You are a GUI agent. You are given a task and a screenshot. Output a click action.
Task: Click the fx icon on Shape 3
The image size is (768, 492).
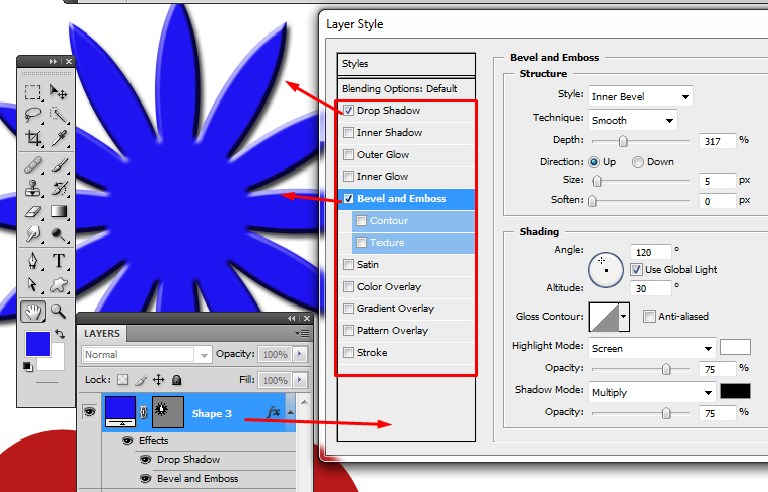[x=273, y=412]
